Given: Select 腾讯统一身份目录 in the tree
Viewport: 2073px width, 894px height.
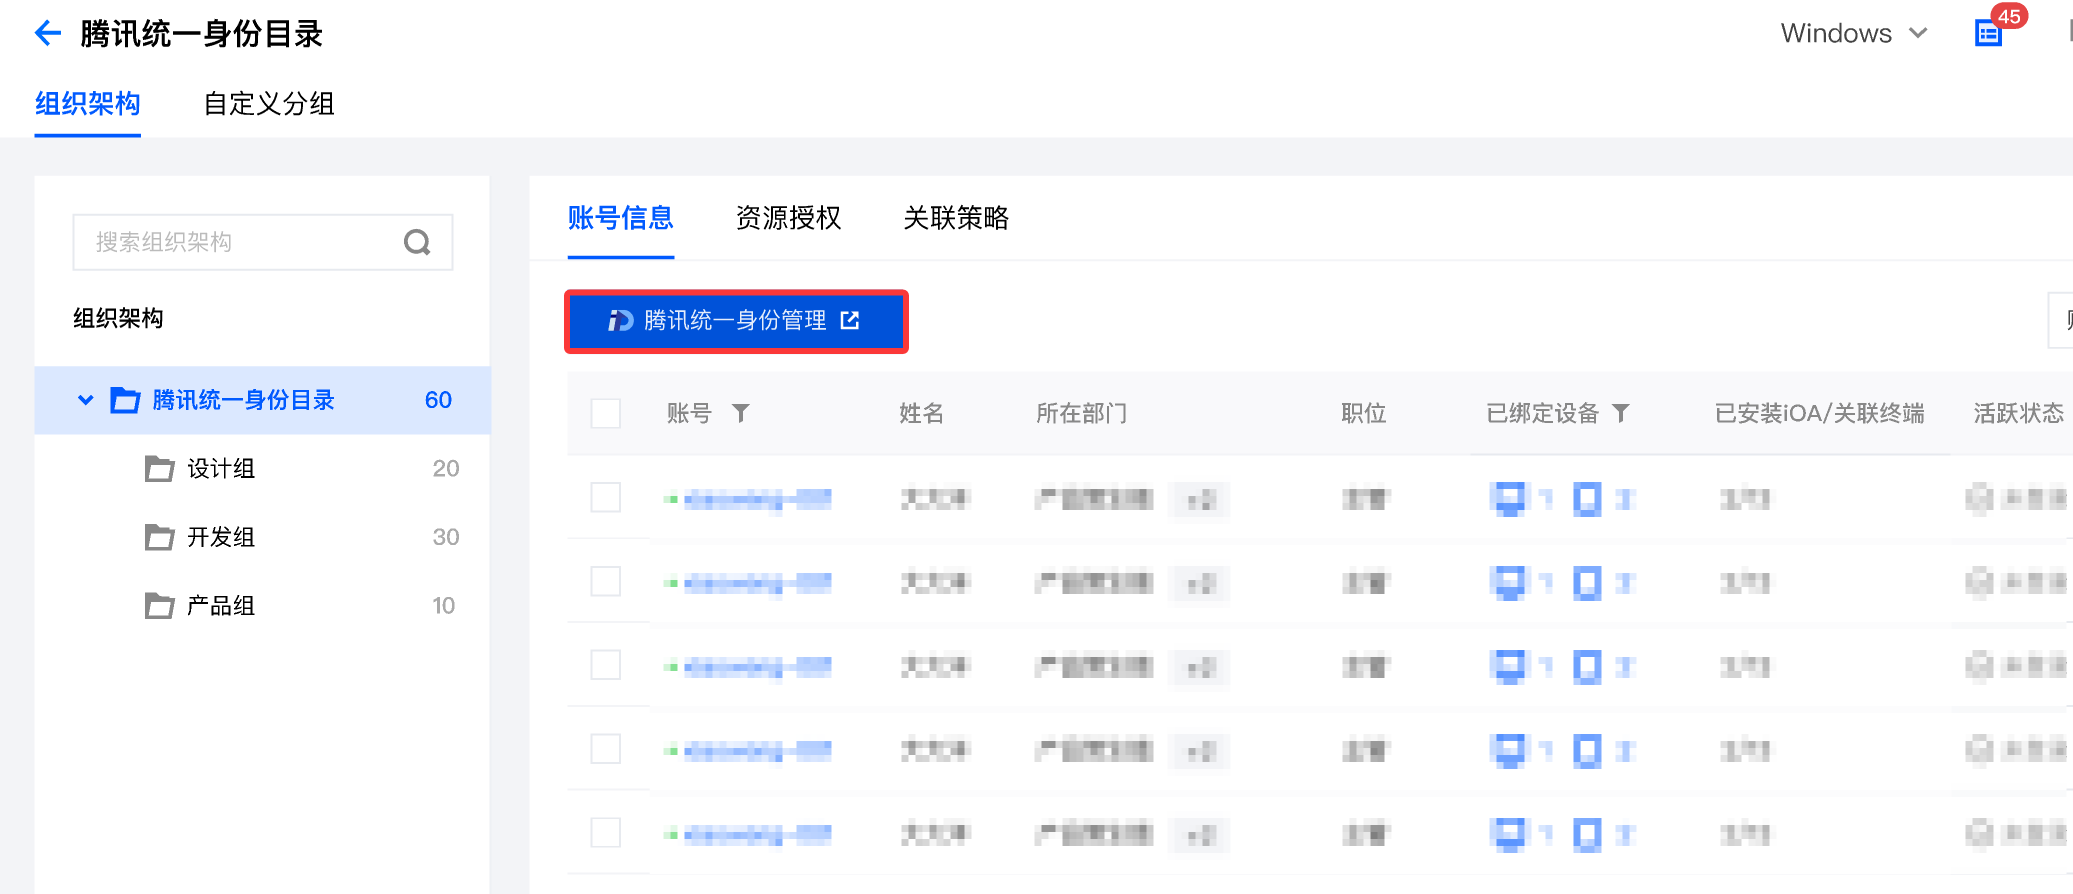Looking at the screenshot, I should [x=262, y=400].
